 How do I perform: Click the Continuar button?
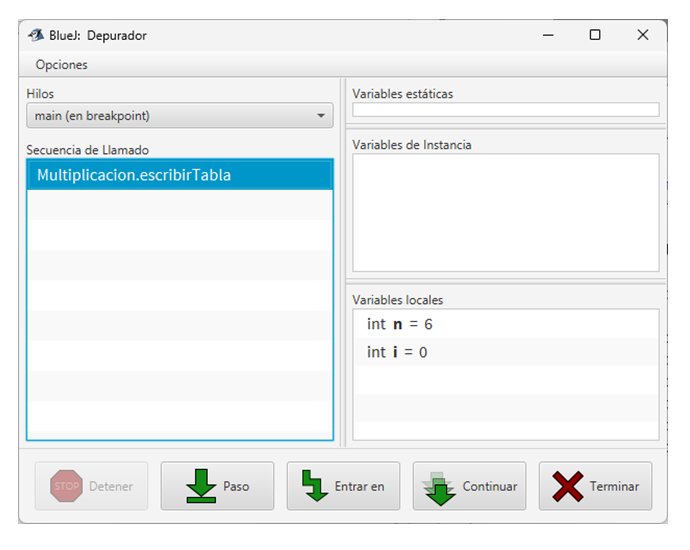469,486
